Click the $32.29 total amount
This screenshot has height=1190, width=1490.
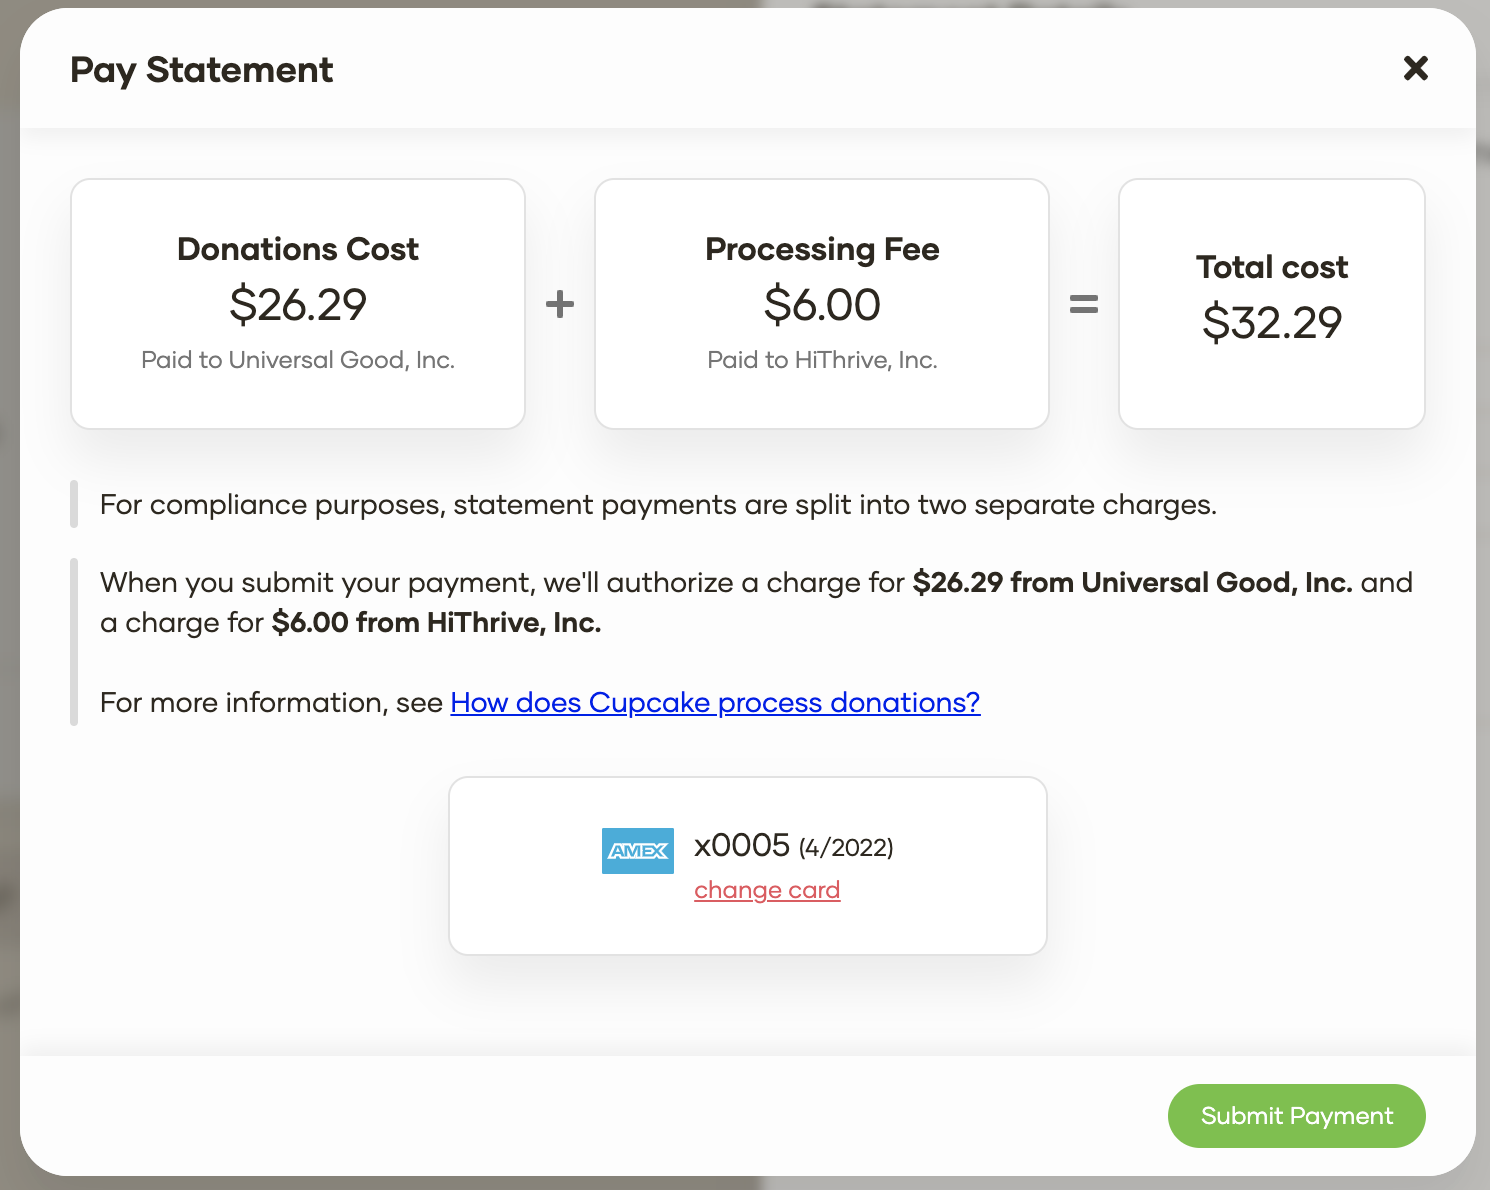click(1272, 322)
